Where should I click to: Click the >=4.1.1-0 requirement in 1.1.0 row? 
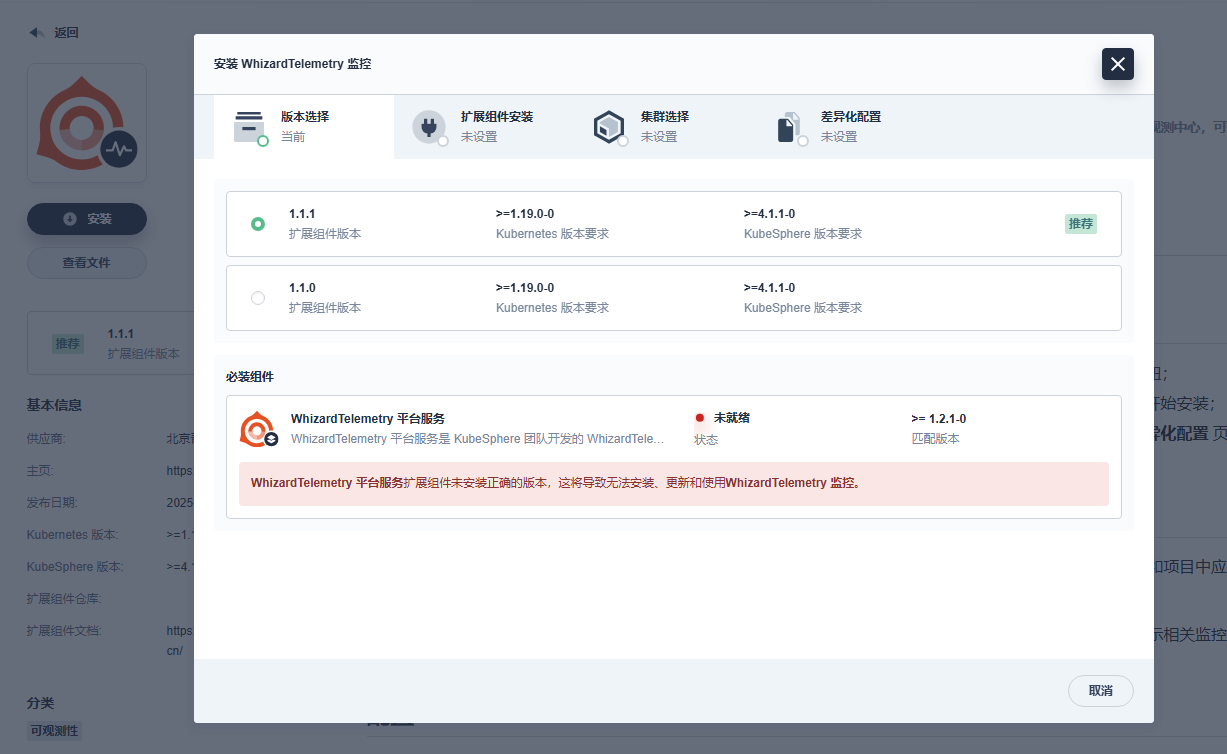pyautogui.click(x=770, y=288)
